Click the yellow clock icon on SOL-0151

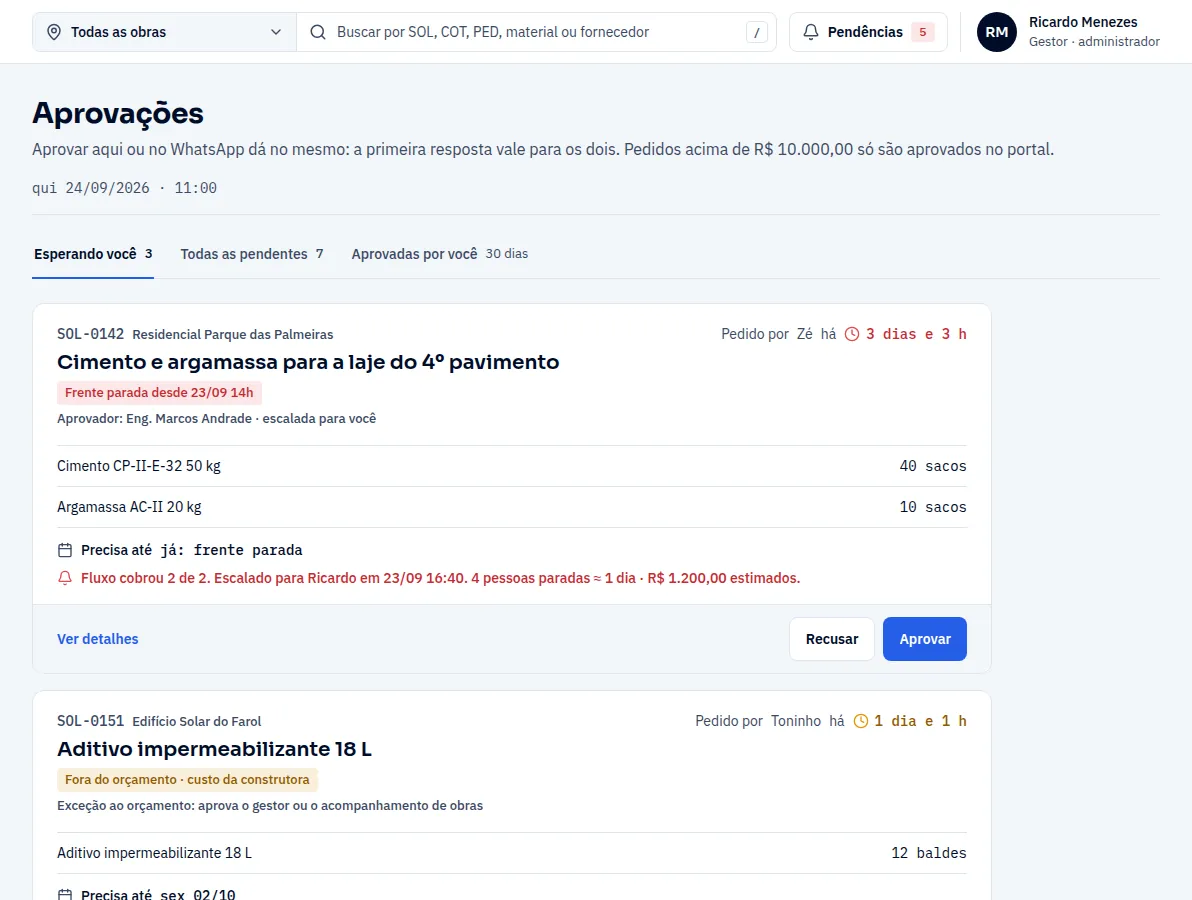coord(861,721)
